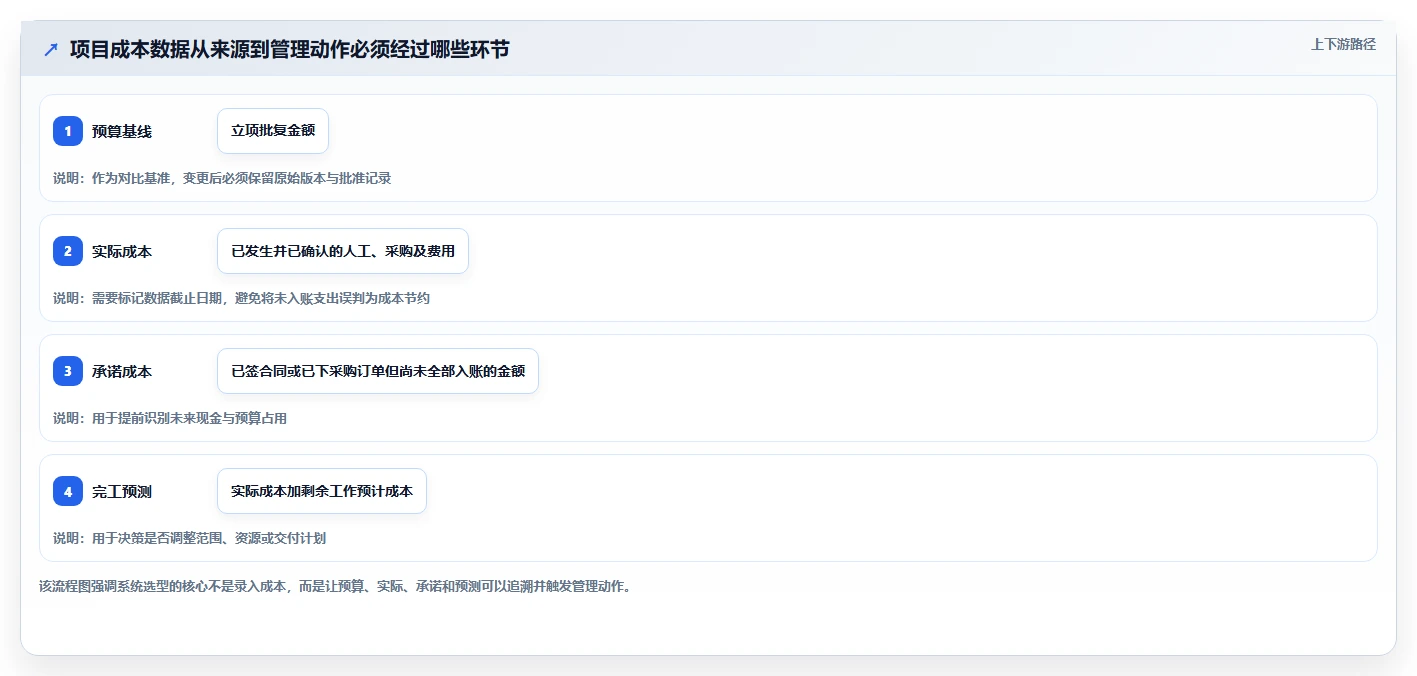Click the 承诺成本 step label
This screenshot has width=1417, height=676.
122,371
